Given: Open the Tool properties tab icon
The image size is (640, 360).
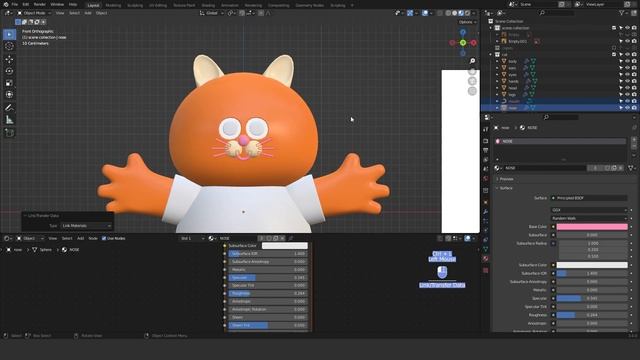Looking at the screenshot, I should pos(485,129).
